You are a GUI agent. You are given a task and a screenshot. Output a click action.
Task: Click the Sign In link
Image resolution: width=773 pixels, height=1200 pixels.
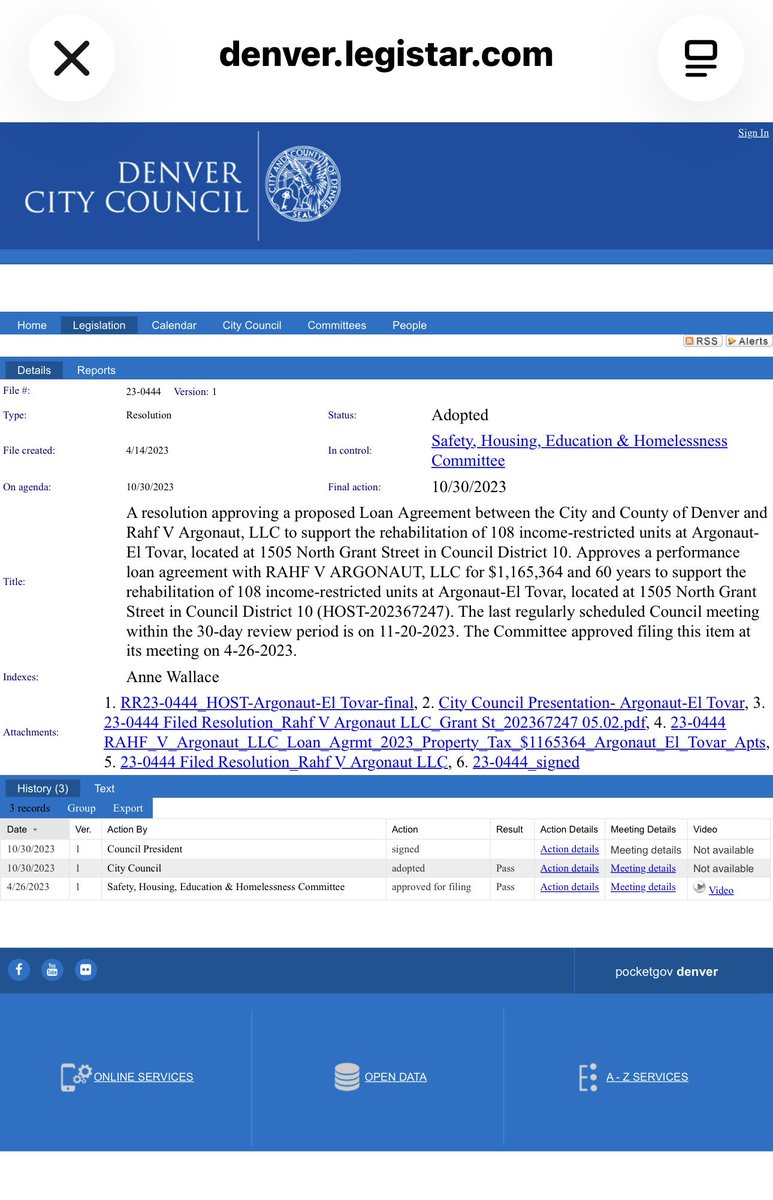pyautogui.click(x=753, y=133)
